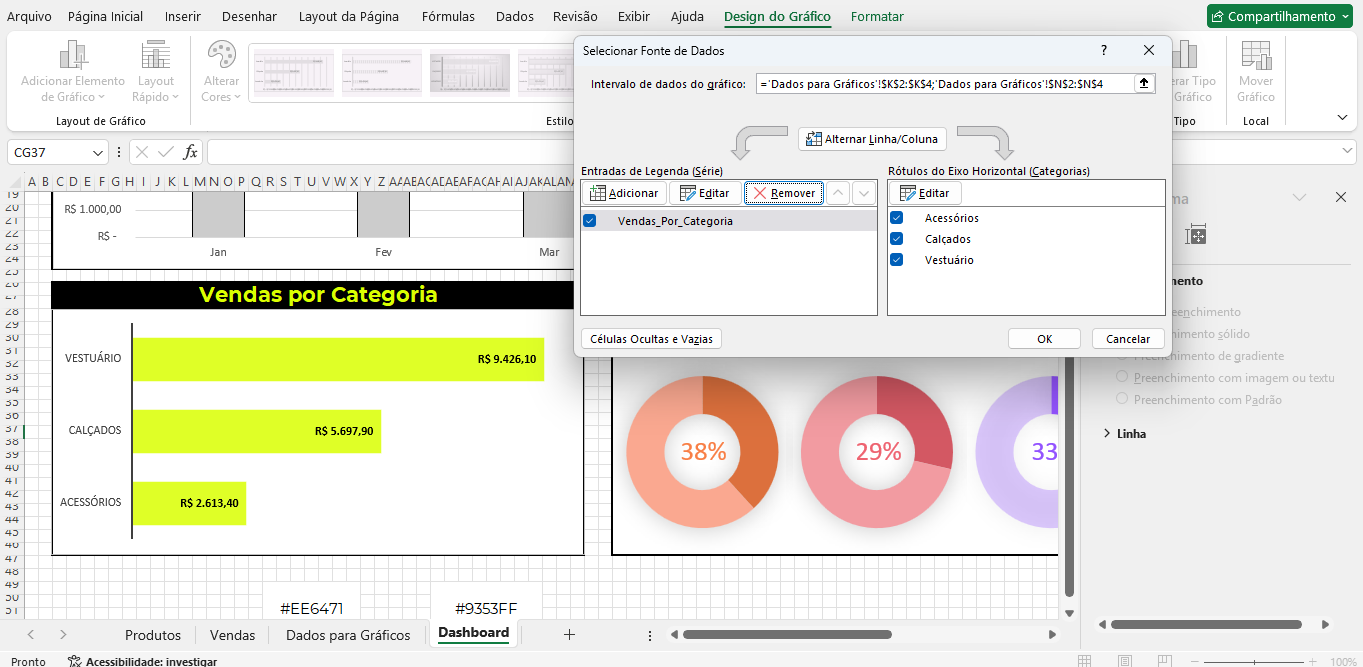Click the VESTUÁRIO bar in the chart

(338, 359)
